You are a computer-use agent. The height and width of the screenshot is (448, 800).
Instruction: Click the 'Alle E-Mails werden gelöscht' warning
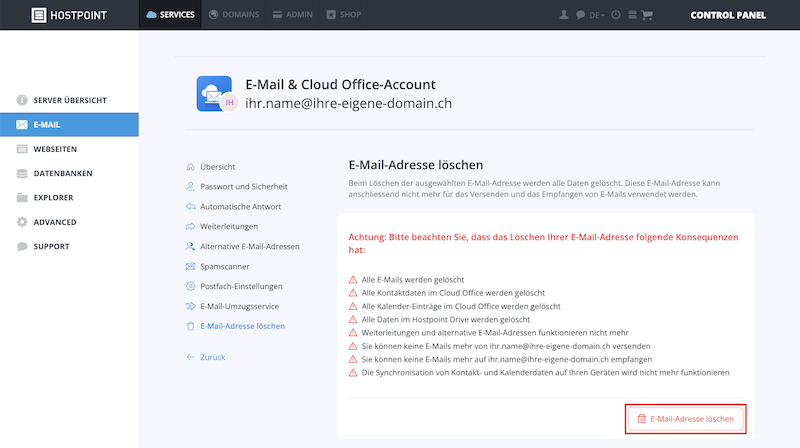(413, 280)
